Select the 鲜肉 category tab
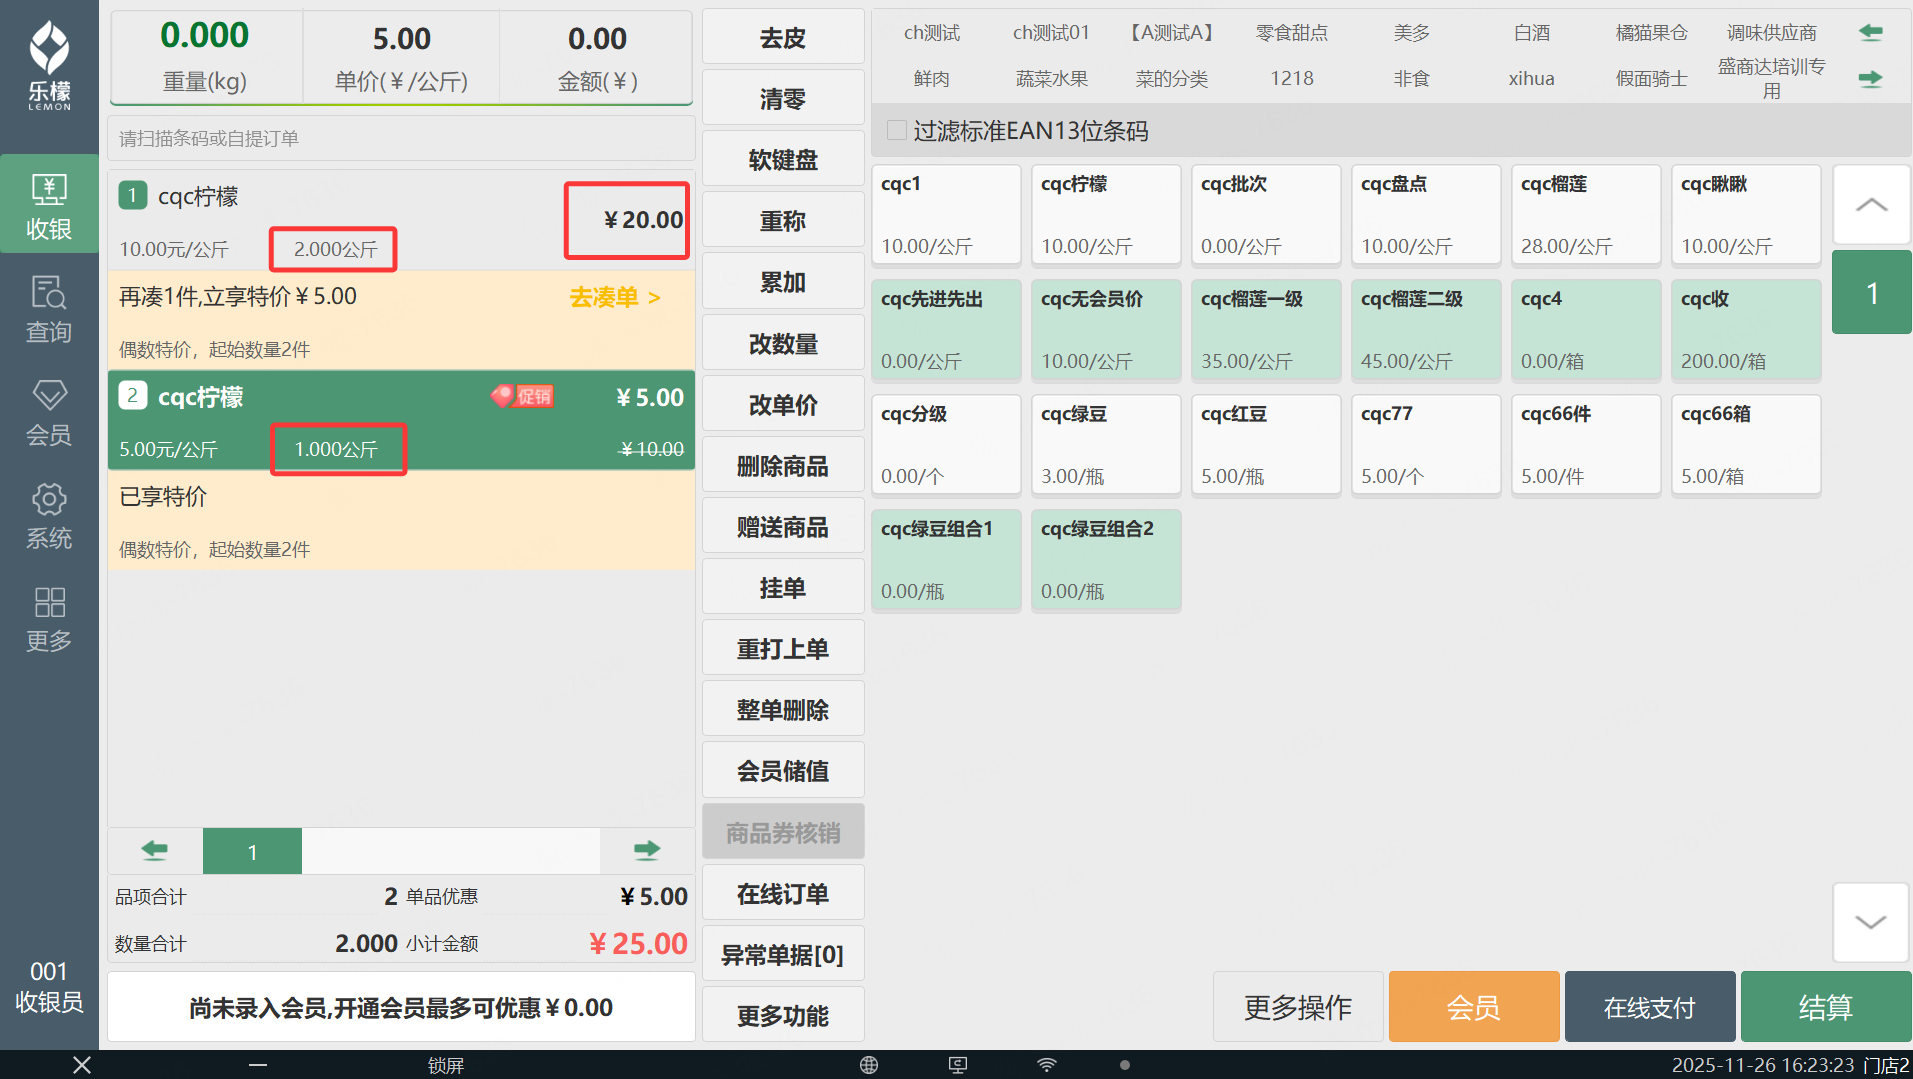 932,78
